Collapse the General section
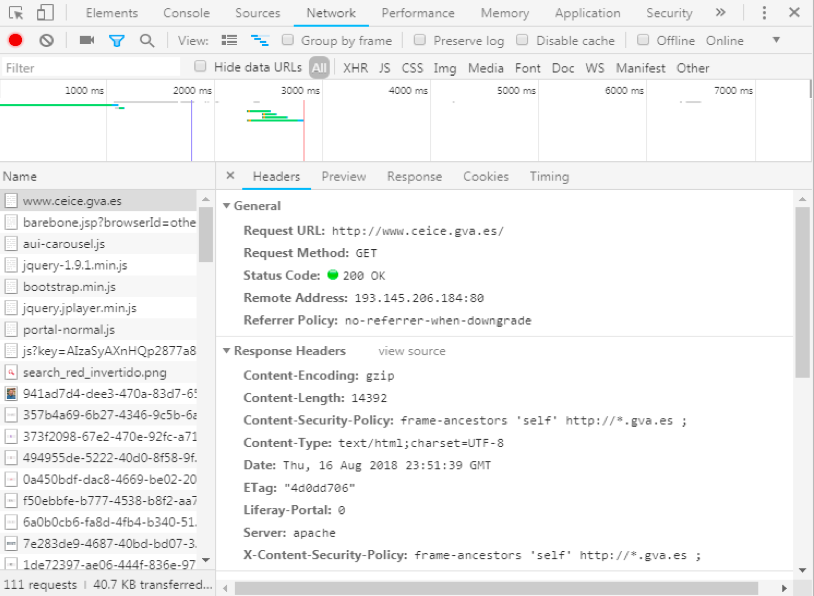814x596 pixels. coord(226,206)
